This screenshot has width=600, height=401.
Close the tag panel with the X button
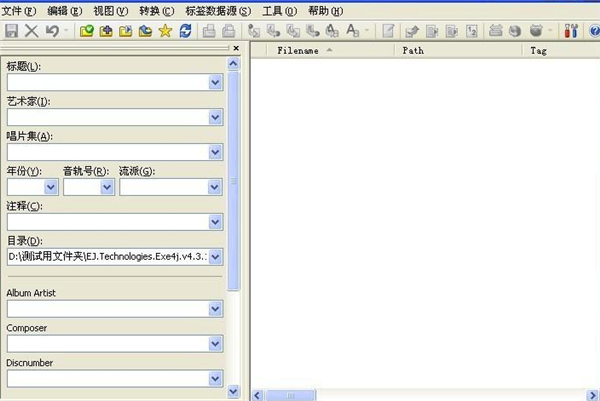point(236,48)
